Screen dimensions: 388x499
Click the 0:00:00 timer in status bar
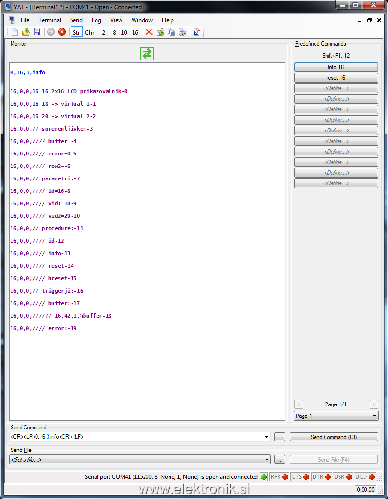click(365, 489)
